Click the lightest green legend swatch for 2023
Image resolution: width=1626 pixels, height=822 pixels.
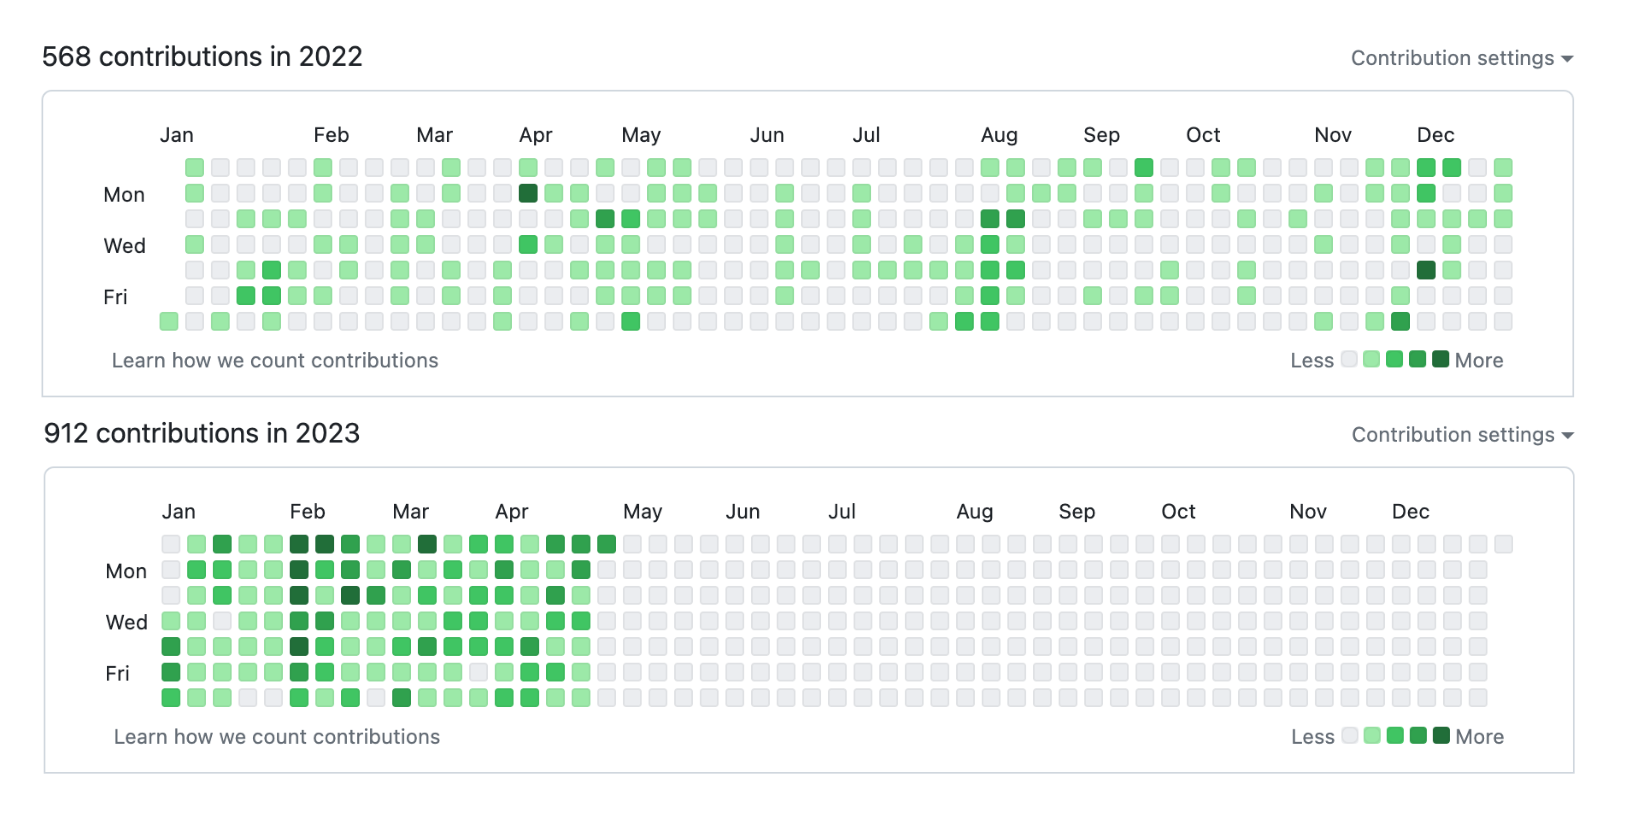tap(1373, 736)
